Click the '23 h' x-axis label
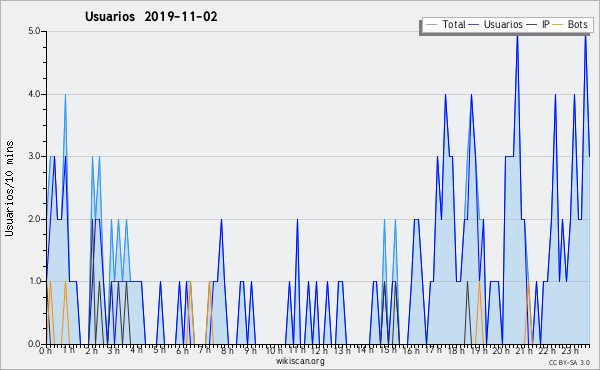The image size is (600, 370). [x=569, y=350]
